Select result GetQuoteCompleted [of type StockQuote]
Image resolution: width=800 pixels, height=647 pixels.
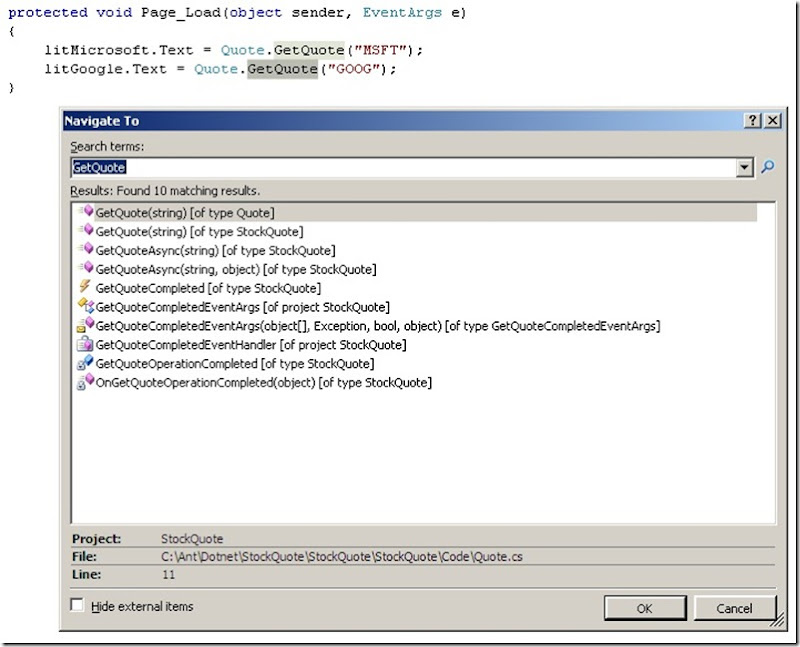point(208,288)
